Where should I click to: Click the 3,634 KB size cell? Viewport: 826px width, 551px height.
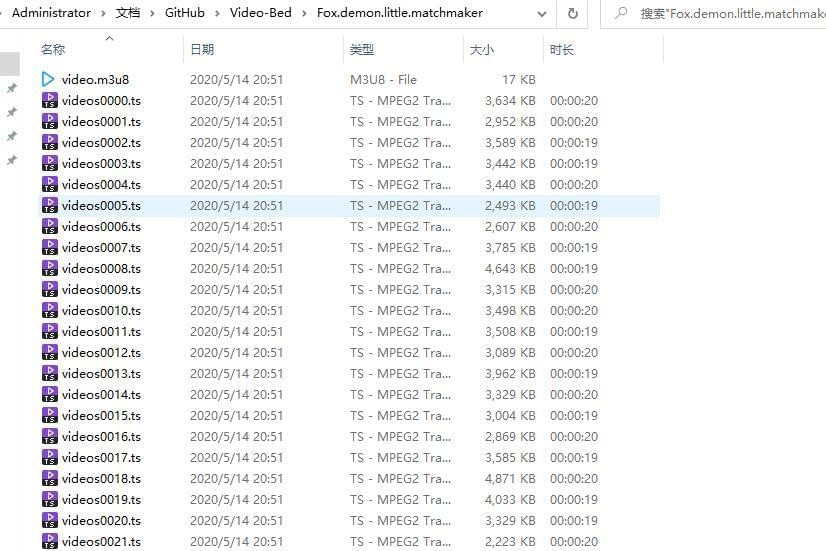(510, 100)
